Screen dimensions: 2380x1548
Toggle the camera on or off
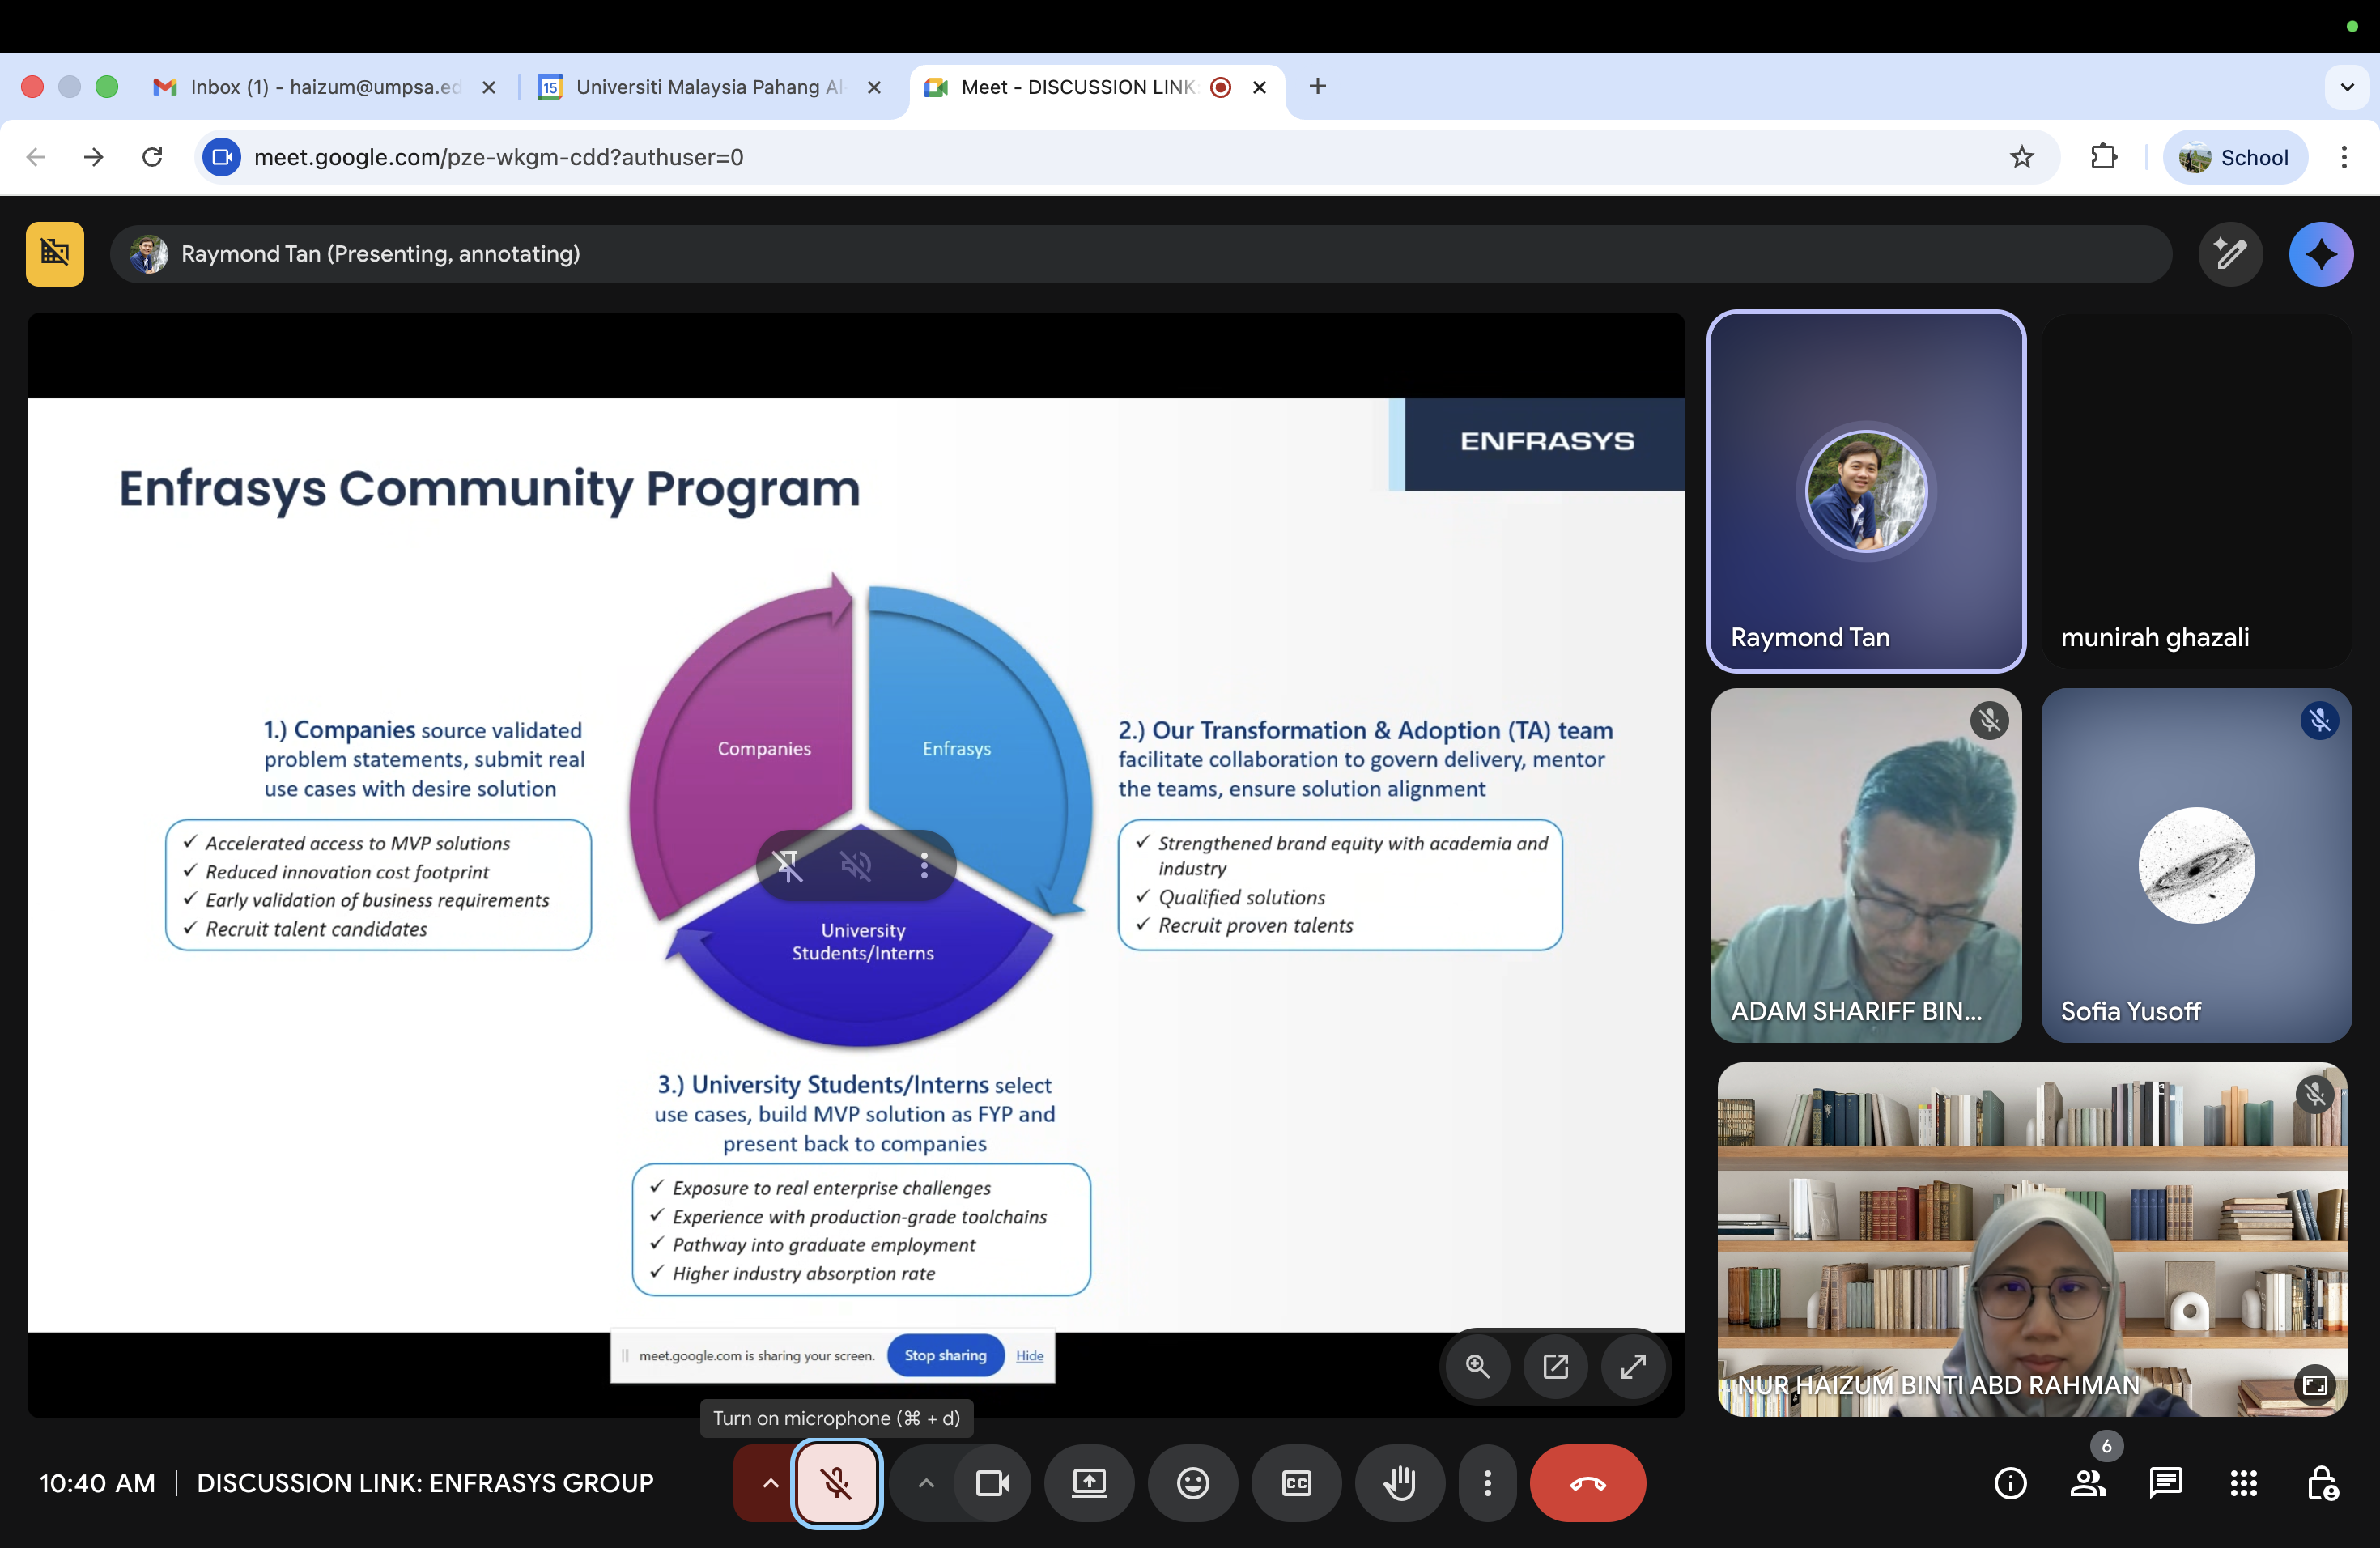click(991, 1483)
